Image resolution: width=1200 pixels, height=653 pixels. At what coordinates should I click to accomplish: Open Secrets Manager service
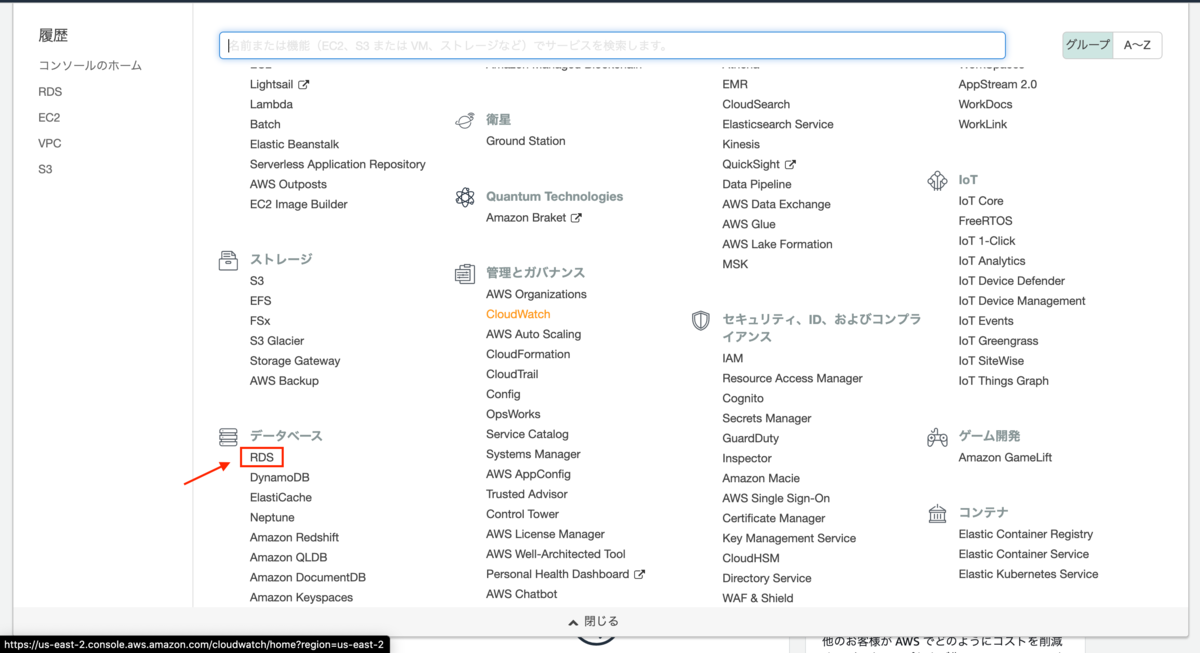click(x=767, y=418)
